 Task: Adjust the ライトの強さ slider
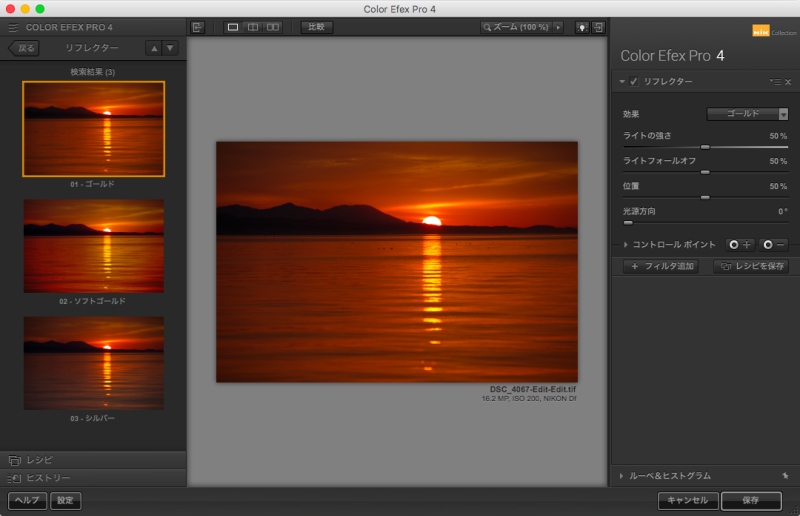tap(705, 147)
